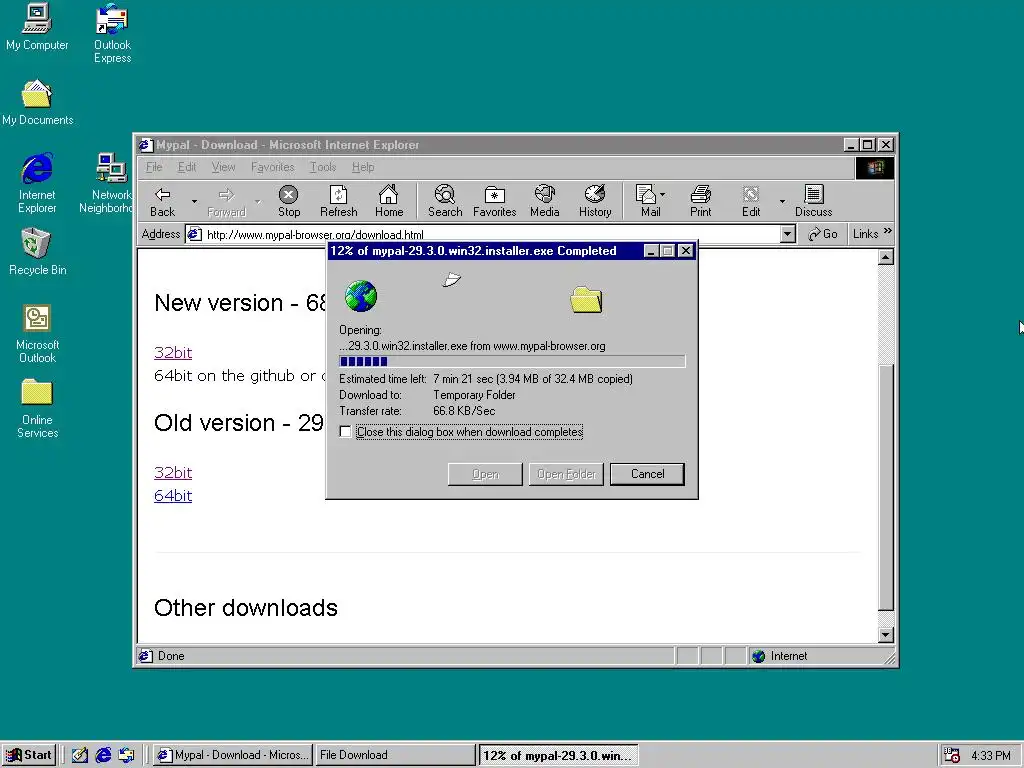Viewport: 1024px width, 768px height.
Task: Open the Edit button dropdown arrow
Action: [782, 201]
